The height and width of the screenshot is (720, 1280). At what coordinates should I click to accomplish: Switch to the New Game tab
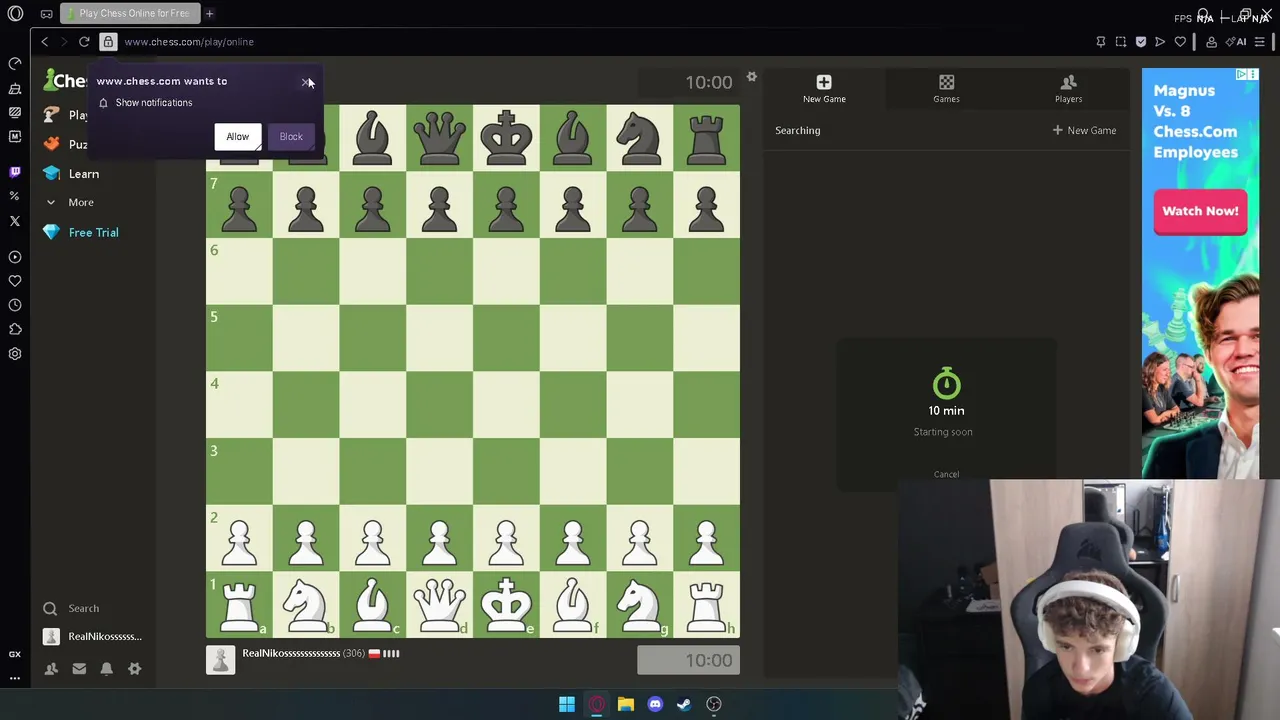824,89
